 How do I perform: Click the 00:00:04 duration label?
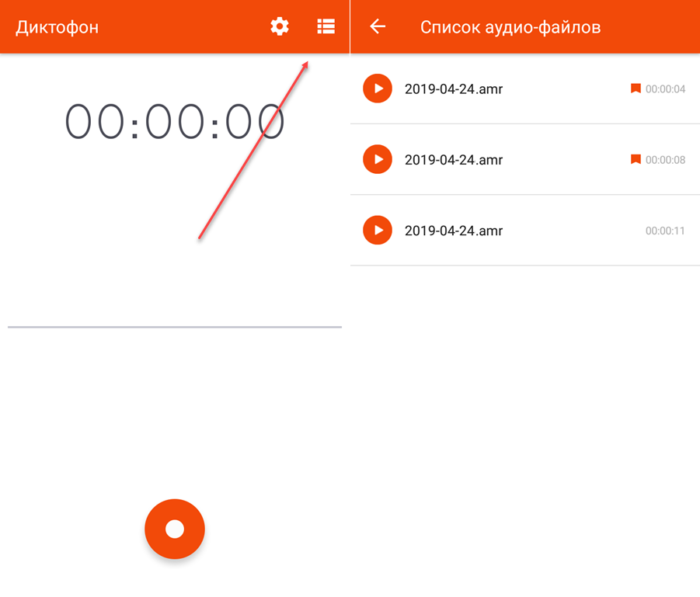click(x=665, y=90)
